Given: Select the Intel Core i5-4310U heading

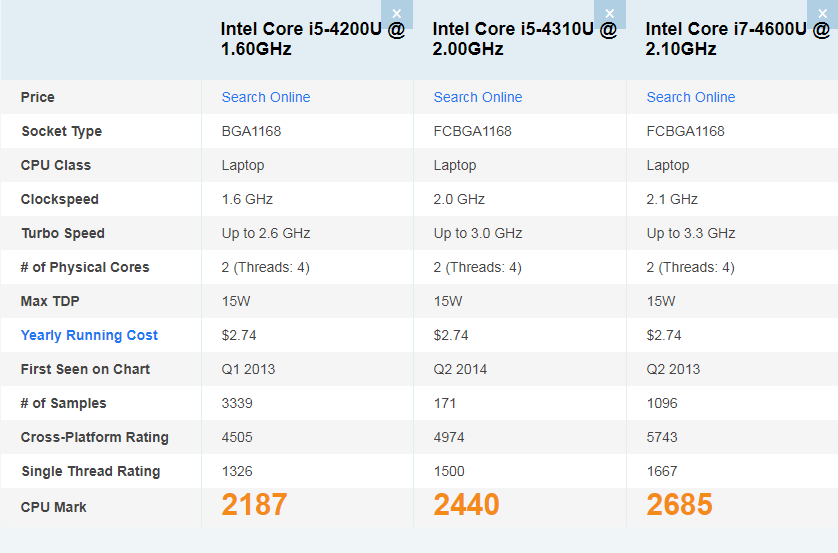Looking at the screenshot, I should pyautogui.click(x=524, y=39).
